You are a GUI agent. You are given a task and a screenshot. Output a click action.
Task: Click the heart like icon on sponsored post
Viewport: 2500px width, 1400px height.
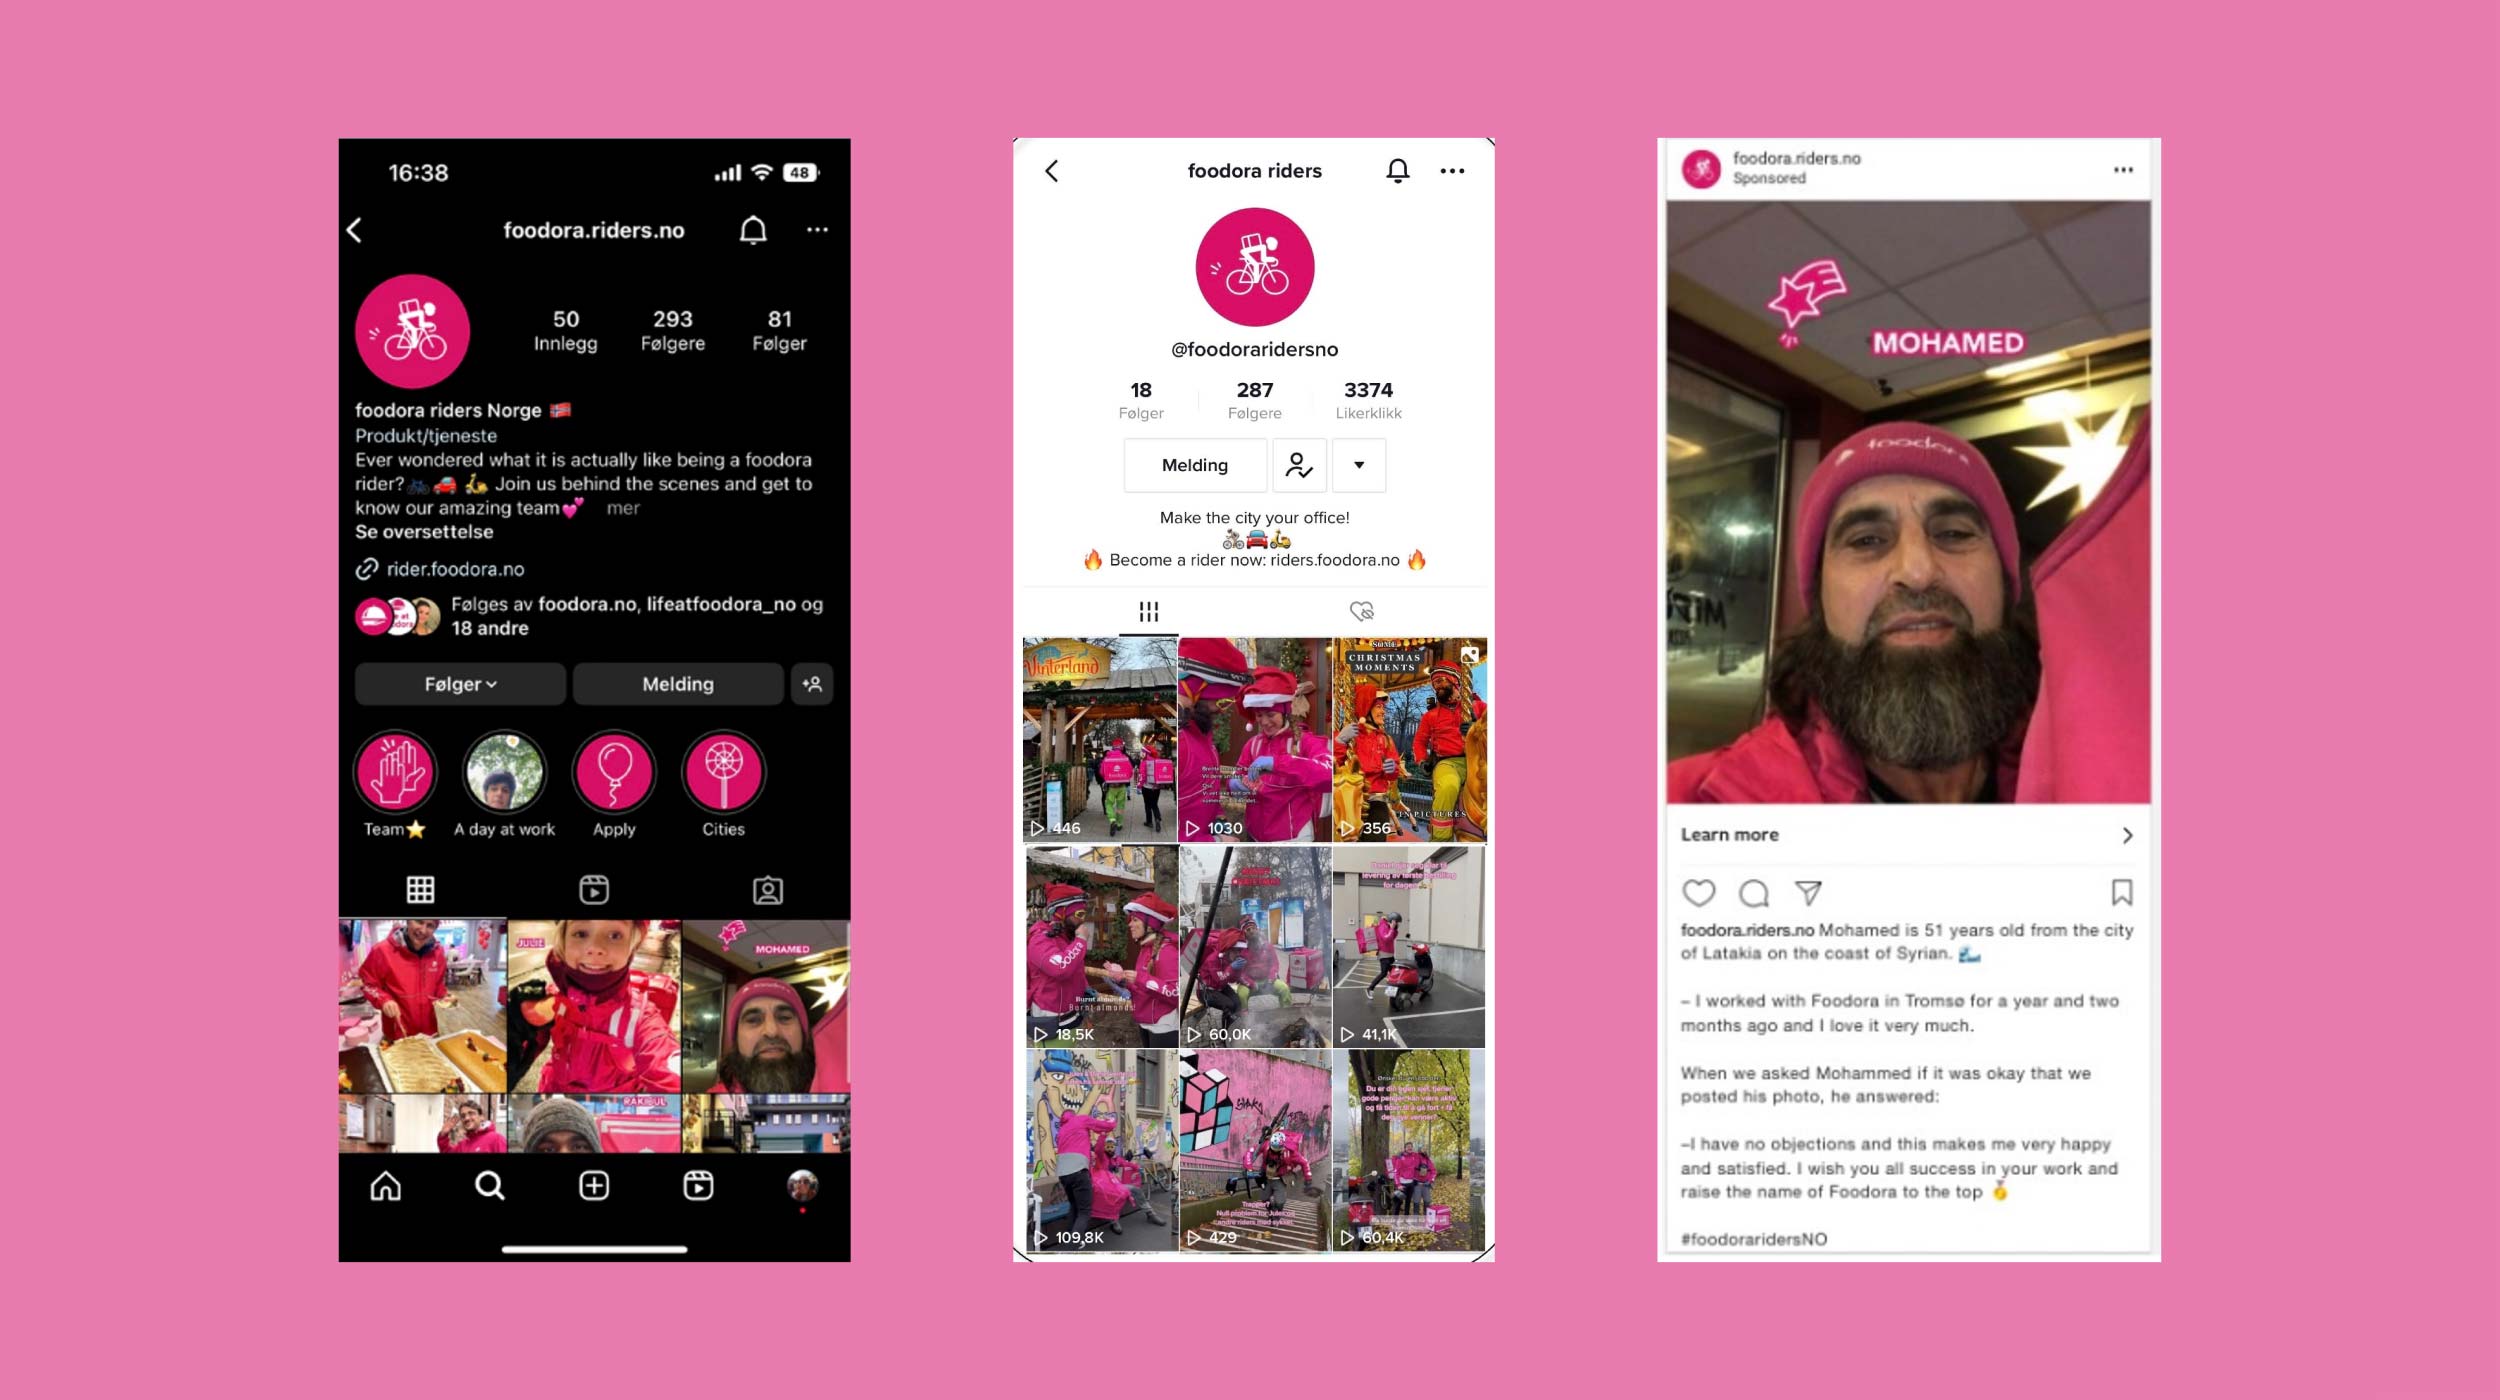click(1698, 892)
